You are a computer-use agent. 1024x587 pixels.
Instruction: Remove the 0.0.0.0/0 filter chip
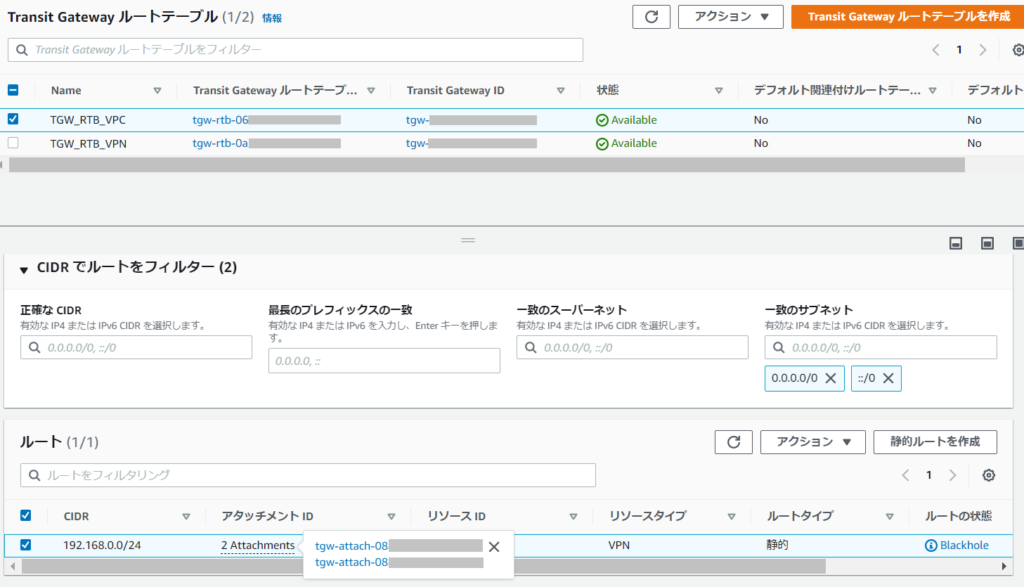point(831,378)
